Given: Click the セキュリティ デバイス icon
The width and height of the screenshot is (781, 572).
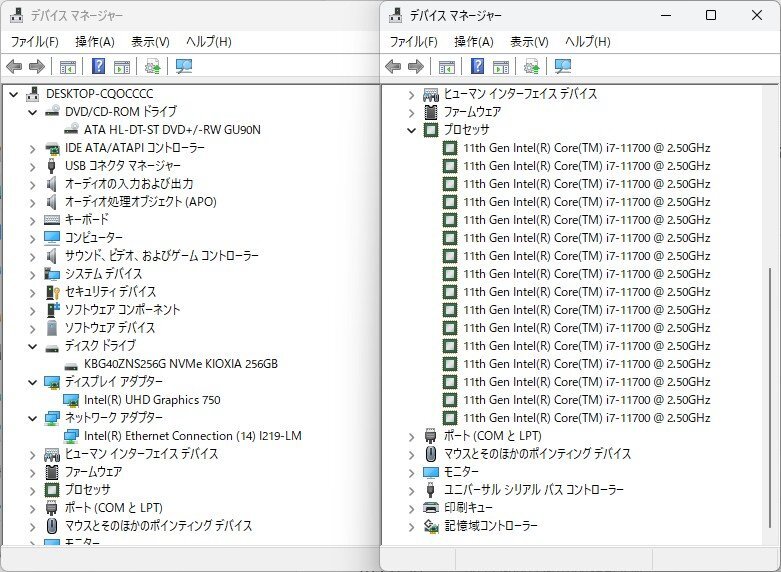Looking at the screenshot, I should [52, 292].
